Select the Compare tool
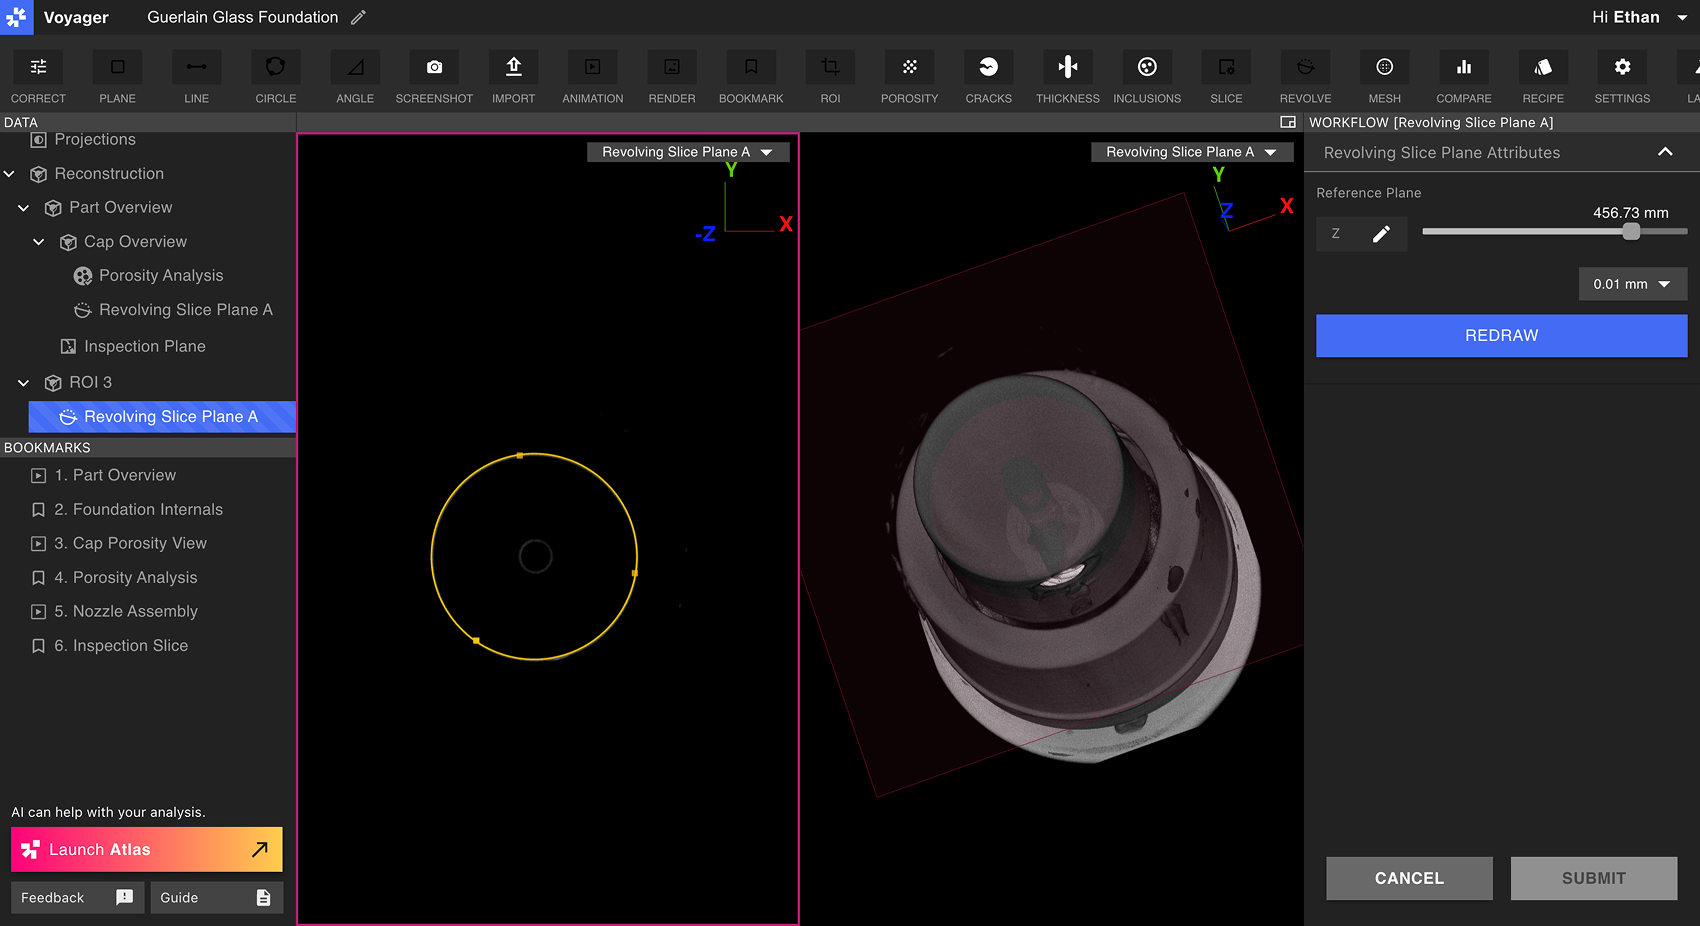 [1463, 78]
